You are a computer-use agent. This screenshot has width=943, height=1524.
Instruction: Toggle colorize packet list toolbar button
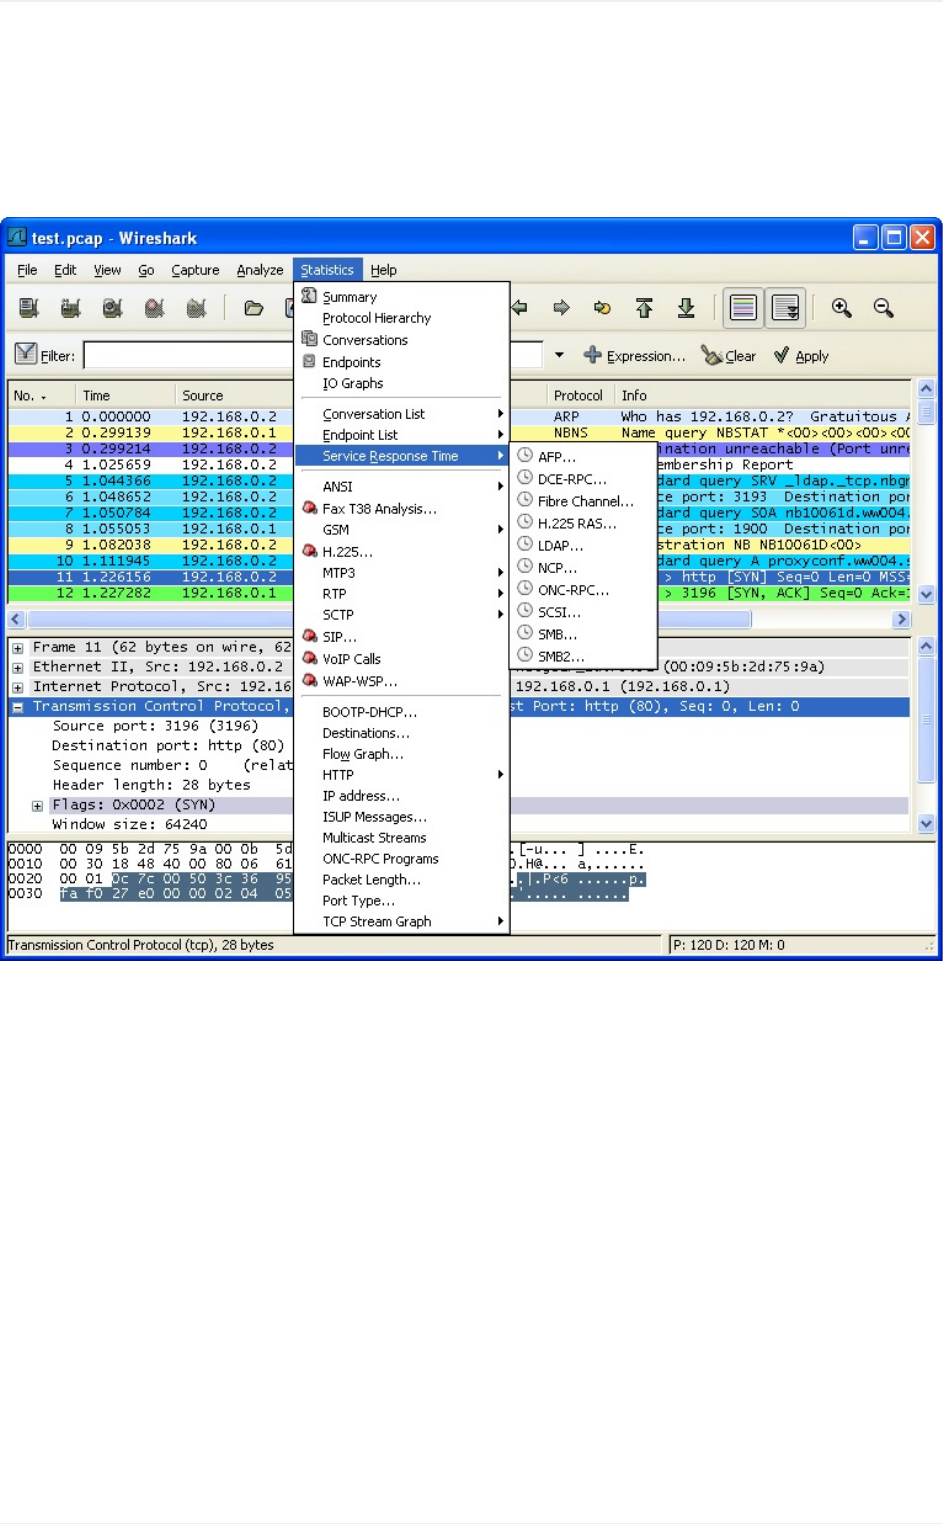[743, 308]
